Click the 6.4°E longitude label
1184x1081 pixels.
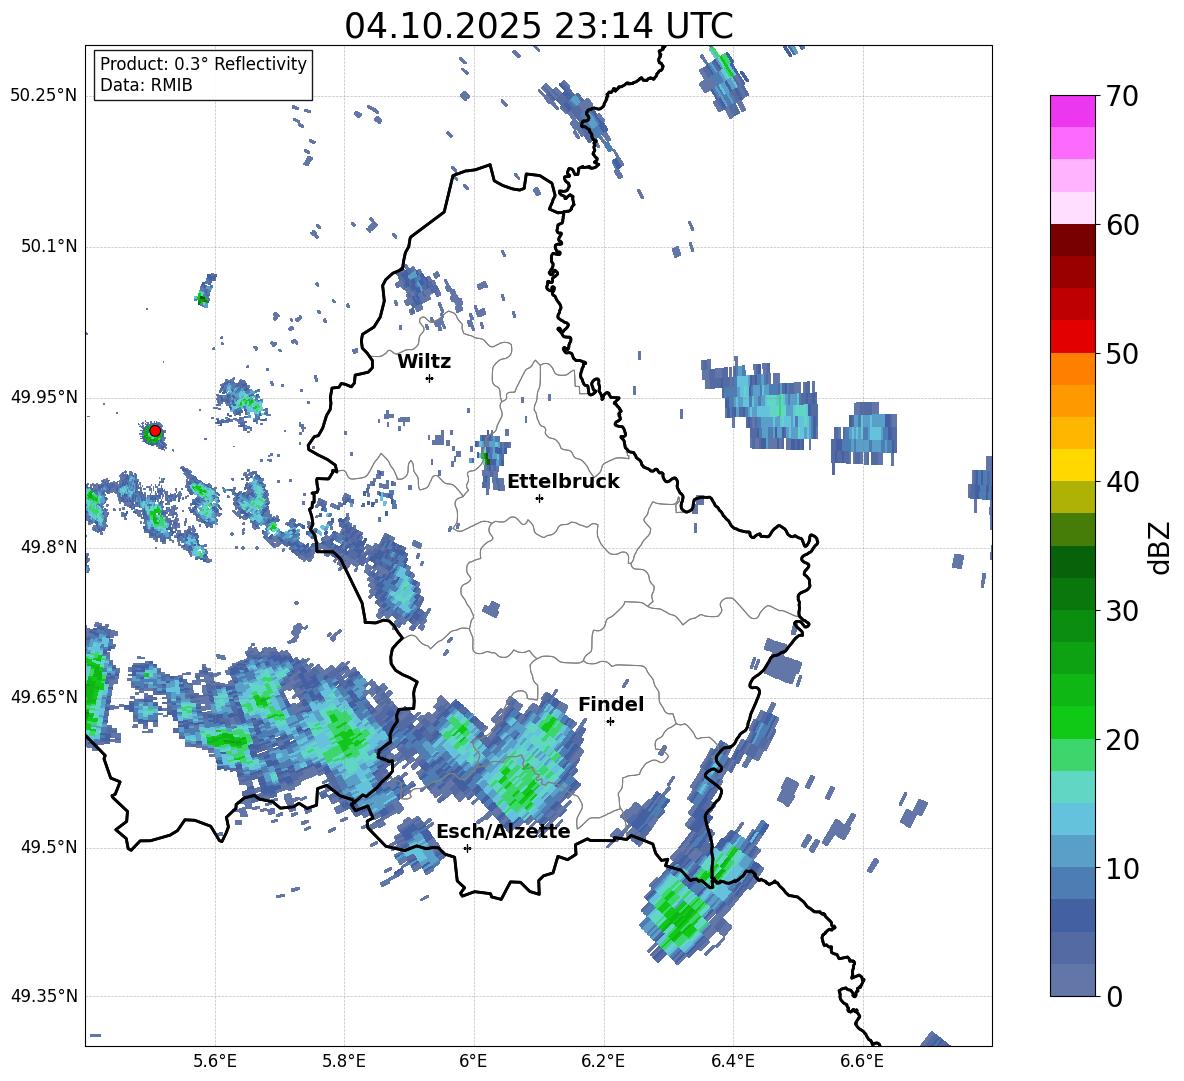[732, 1061]
